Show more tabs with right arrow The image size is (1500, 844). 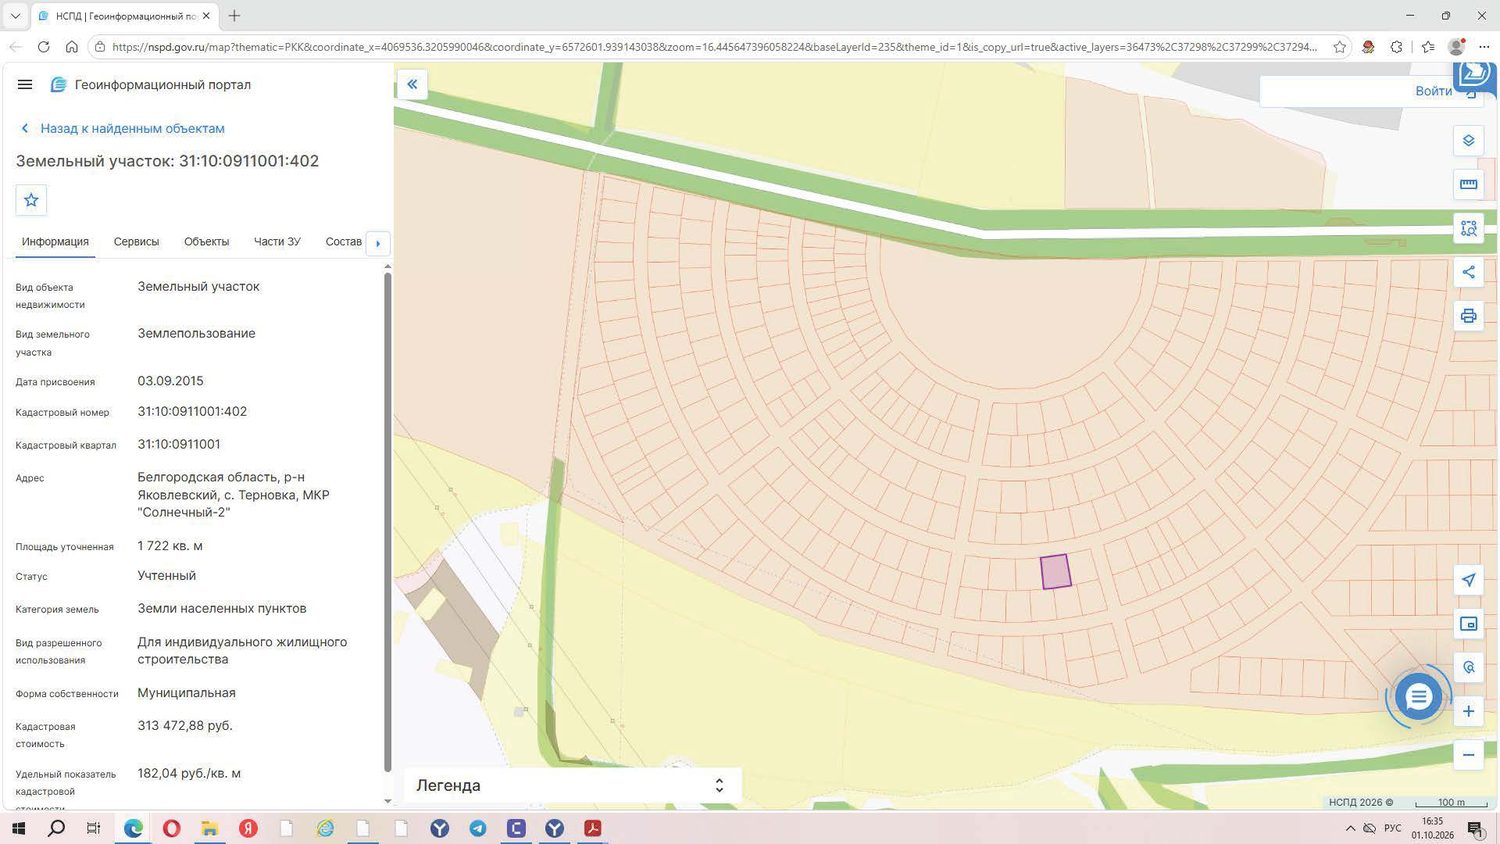(378, 243)
